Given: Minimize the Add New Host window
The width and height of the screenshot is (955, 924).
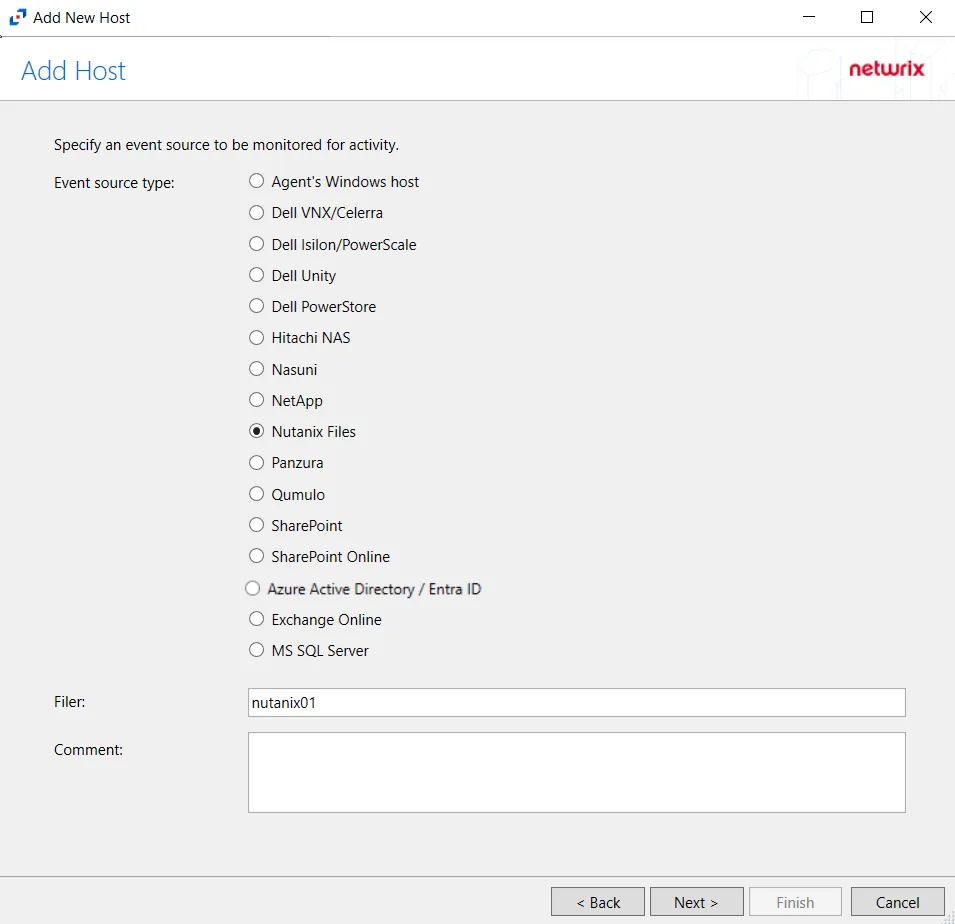Looking at the screenshot, I should (x=809, y=17).
